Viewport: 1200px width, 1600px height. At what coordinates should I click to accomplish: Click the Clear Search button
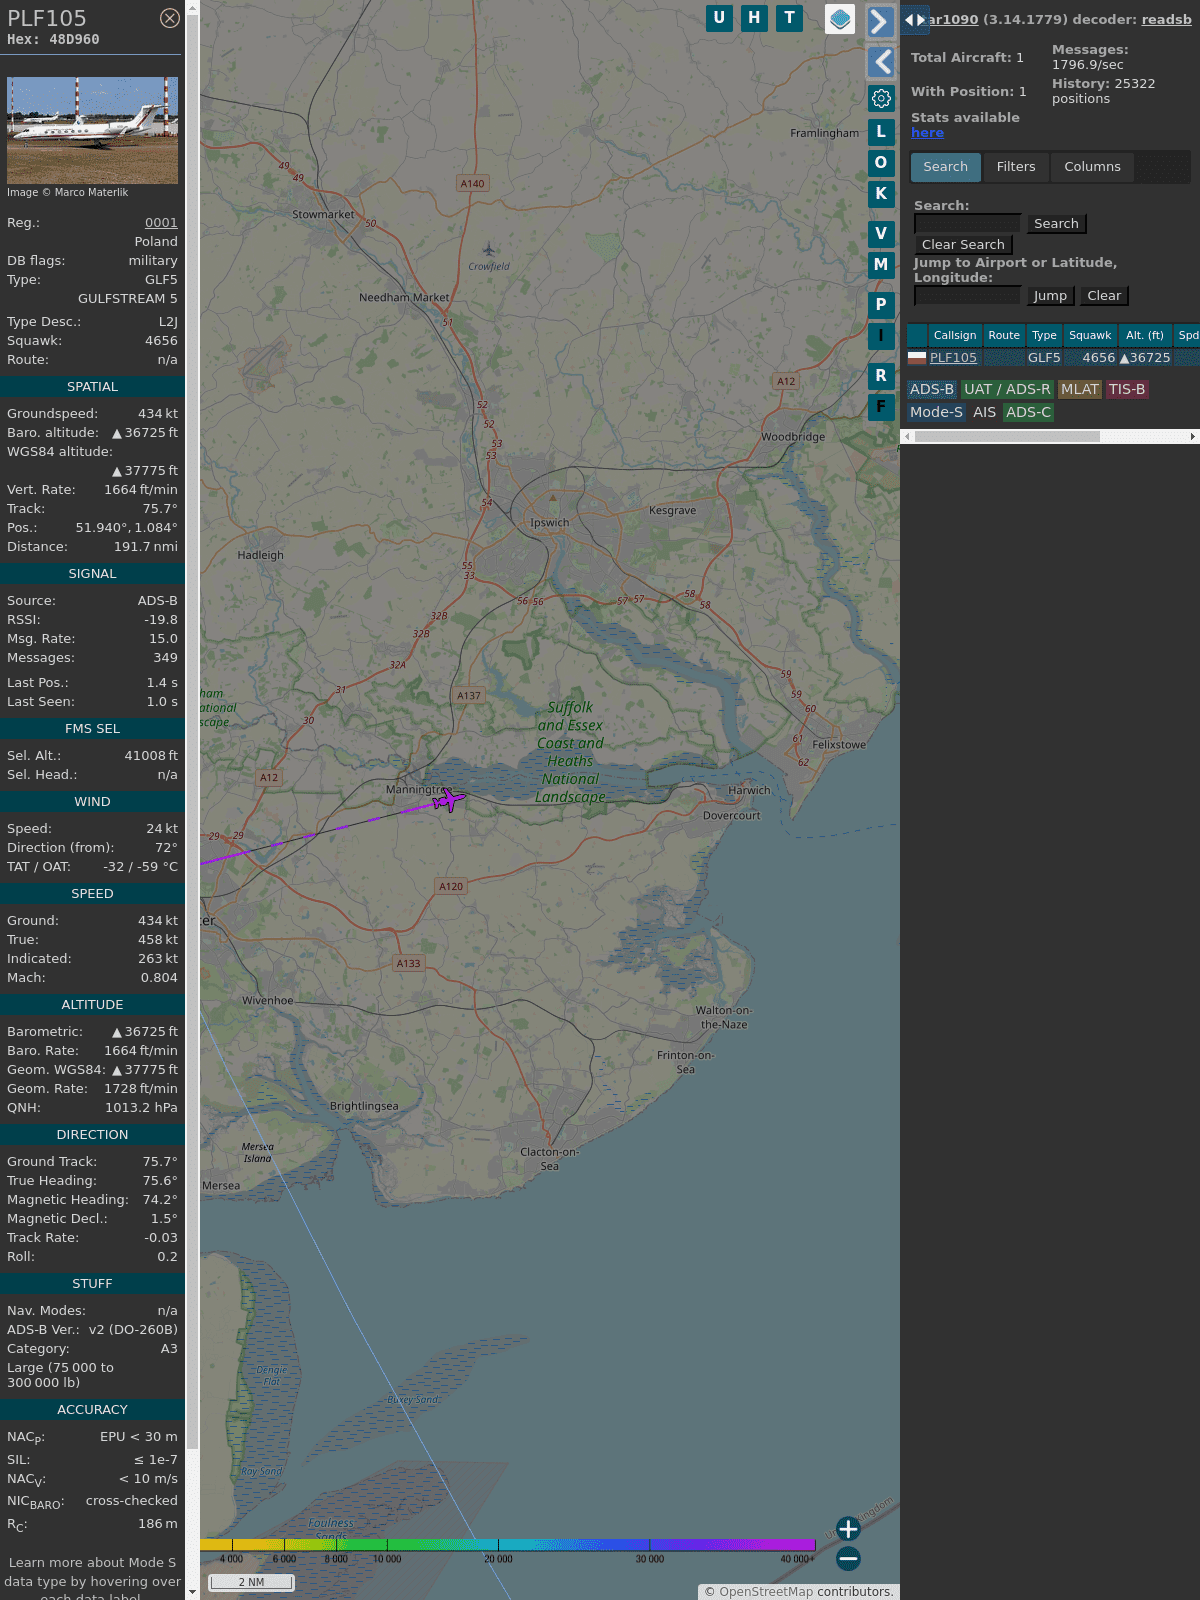pos(963,245)
